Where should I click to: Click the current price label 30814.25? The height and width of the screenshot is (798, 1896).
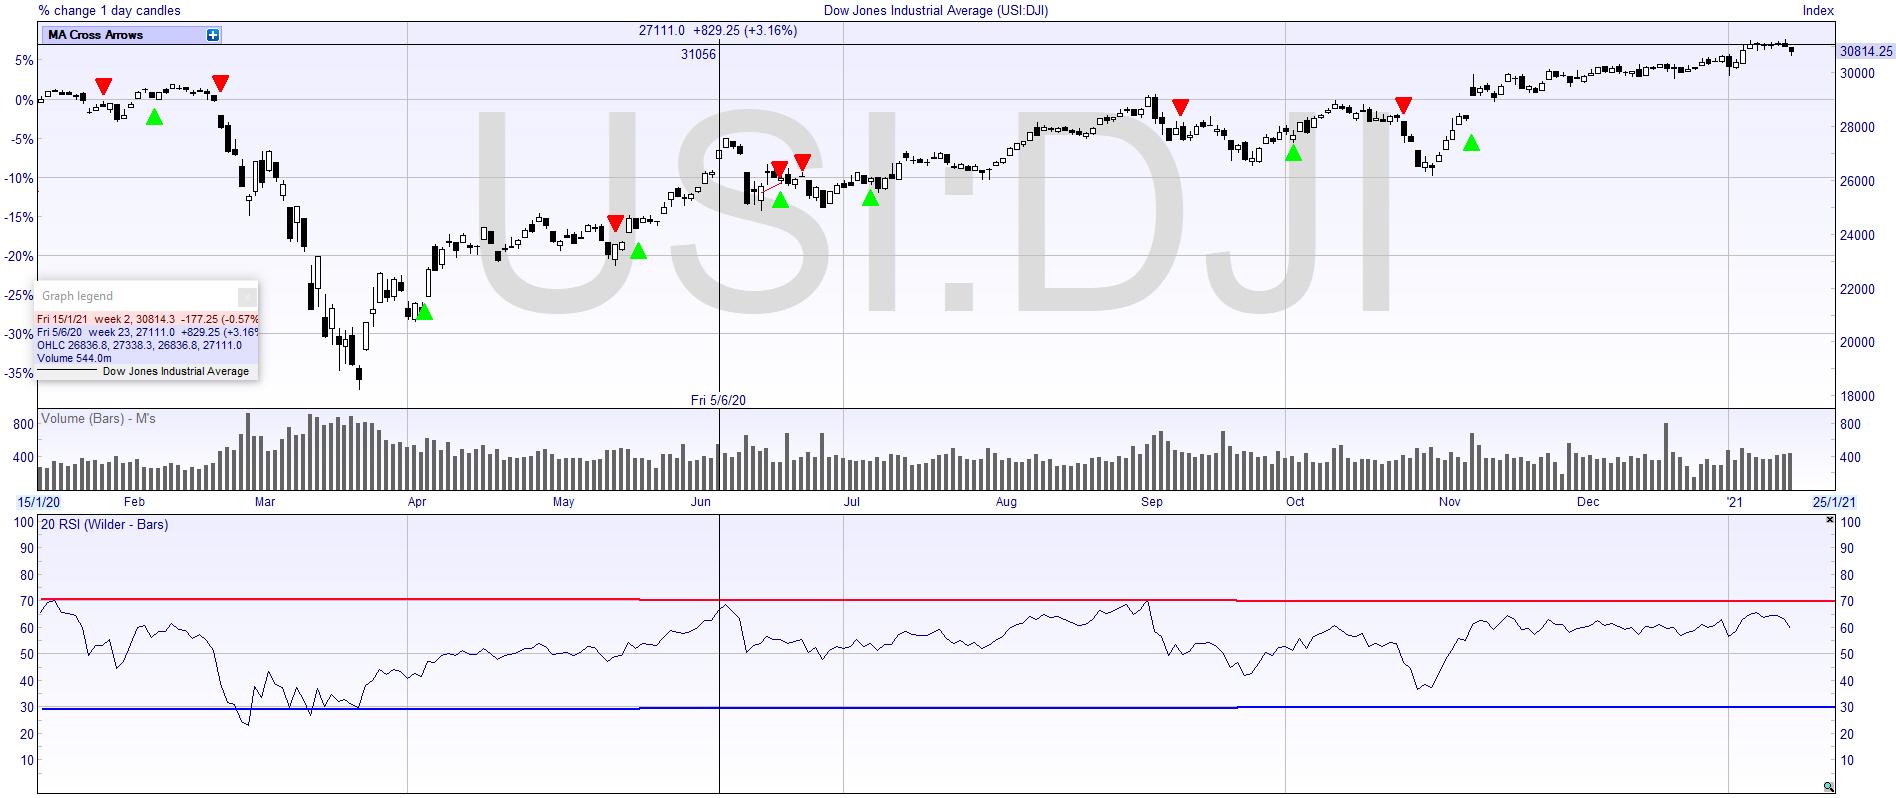1866,51
